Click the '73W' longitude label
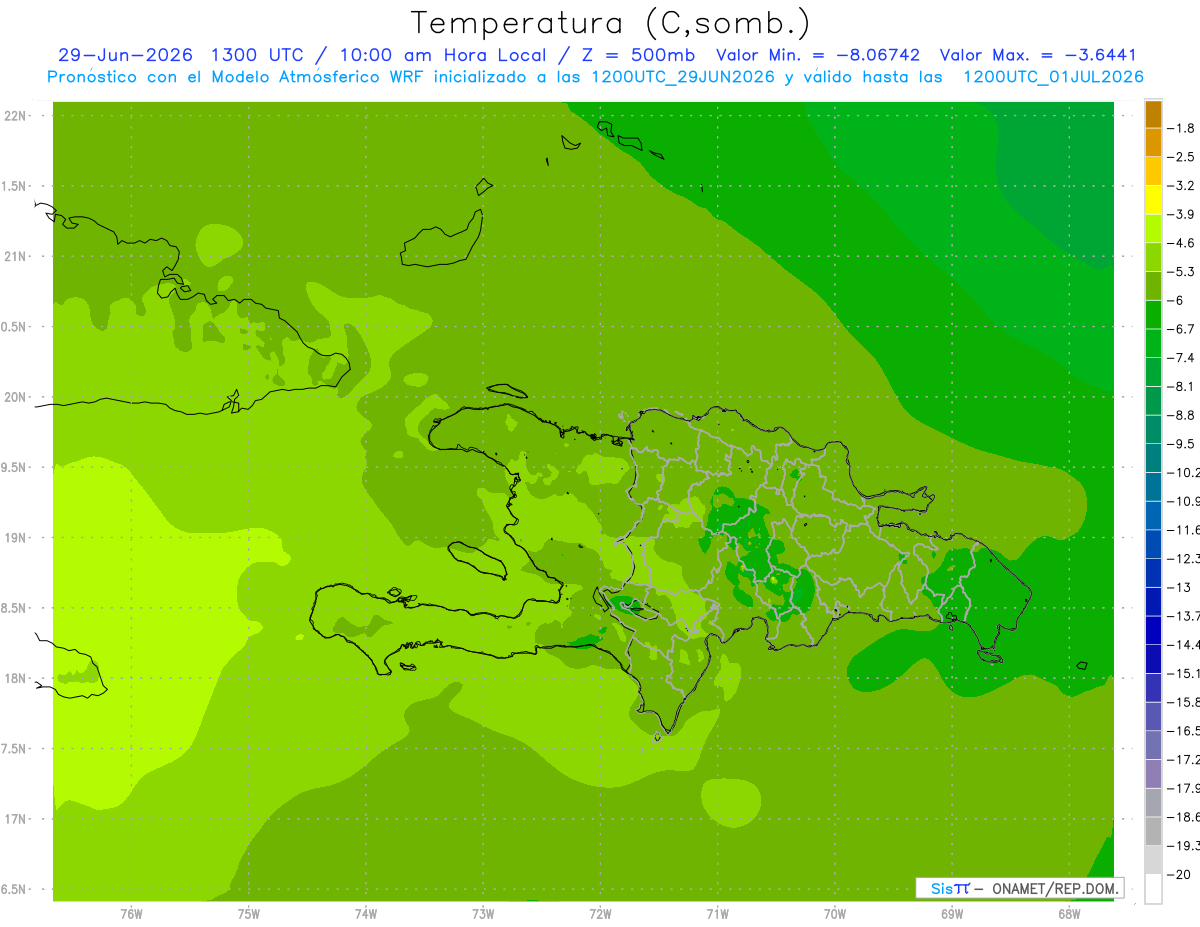The image size is (1200, 927). (x=482, y=913)
